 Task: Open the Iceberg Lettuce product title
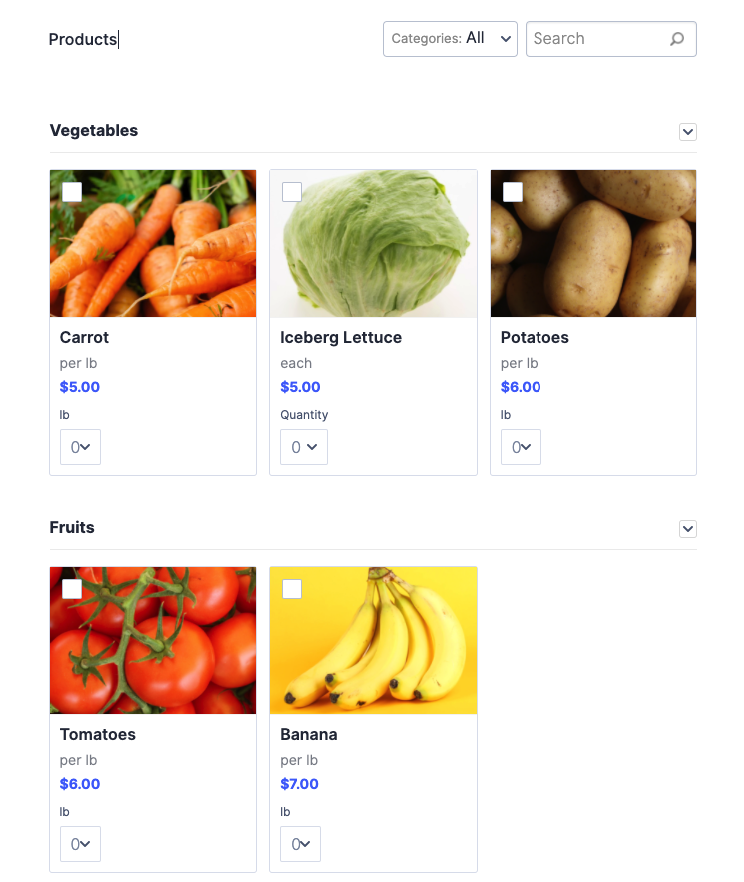341,338
